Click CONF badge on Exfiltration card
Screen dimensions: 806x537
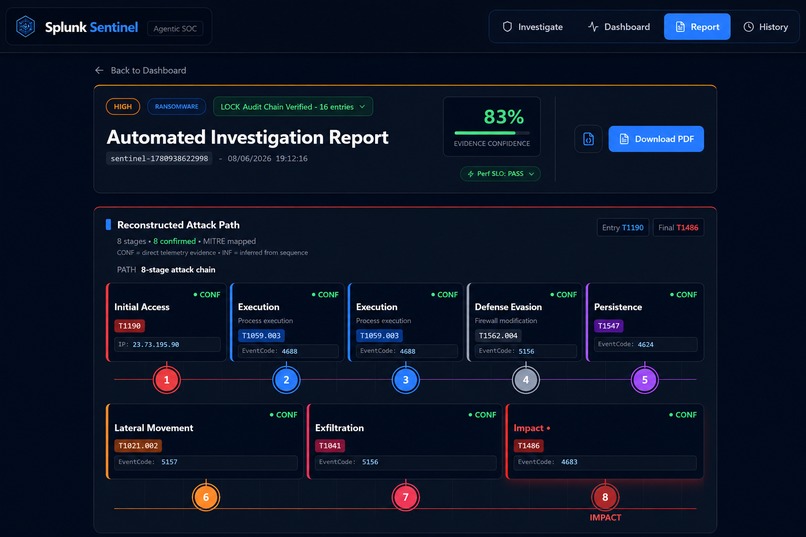(482, 415)
